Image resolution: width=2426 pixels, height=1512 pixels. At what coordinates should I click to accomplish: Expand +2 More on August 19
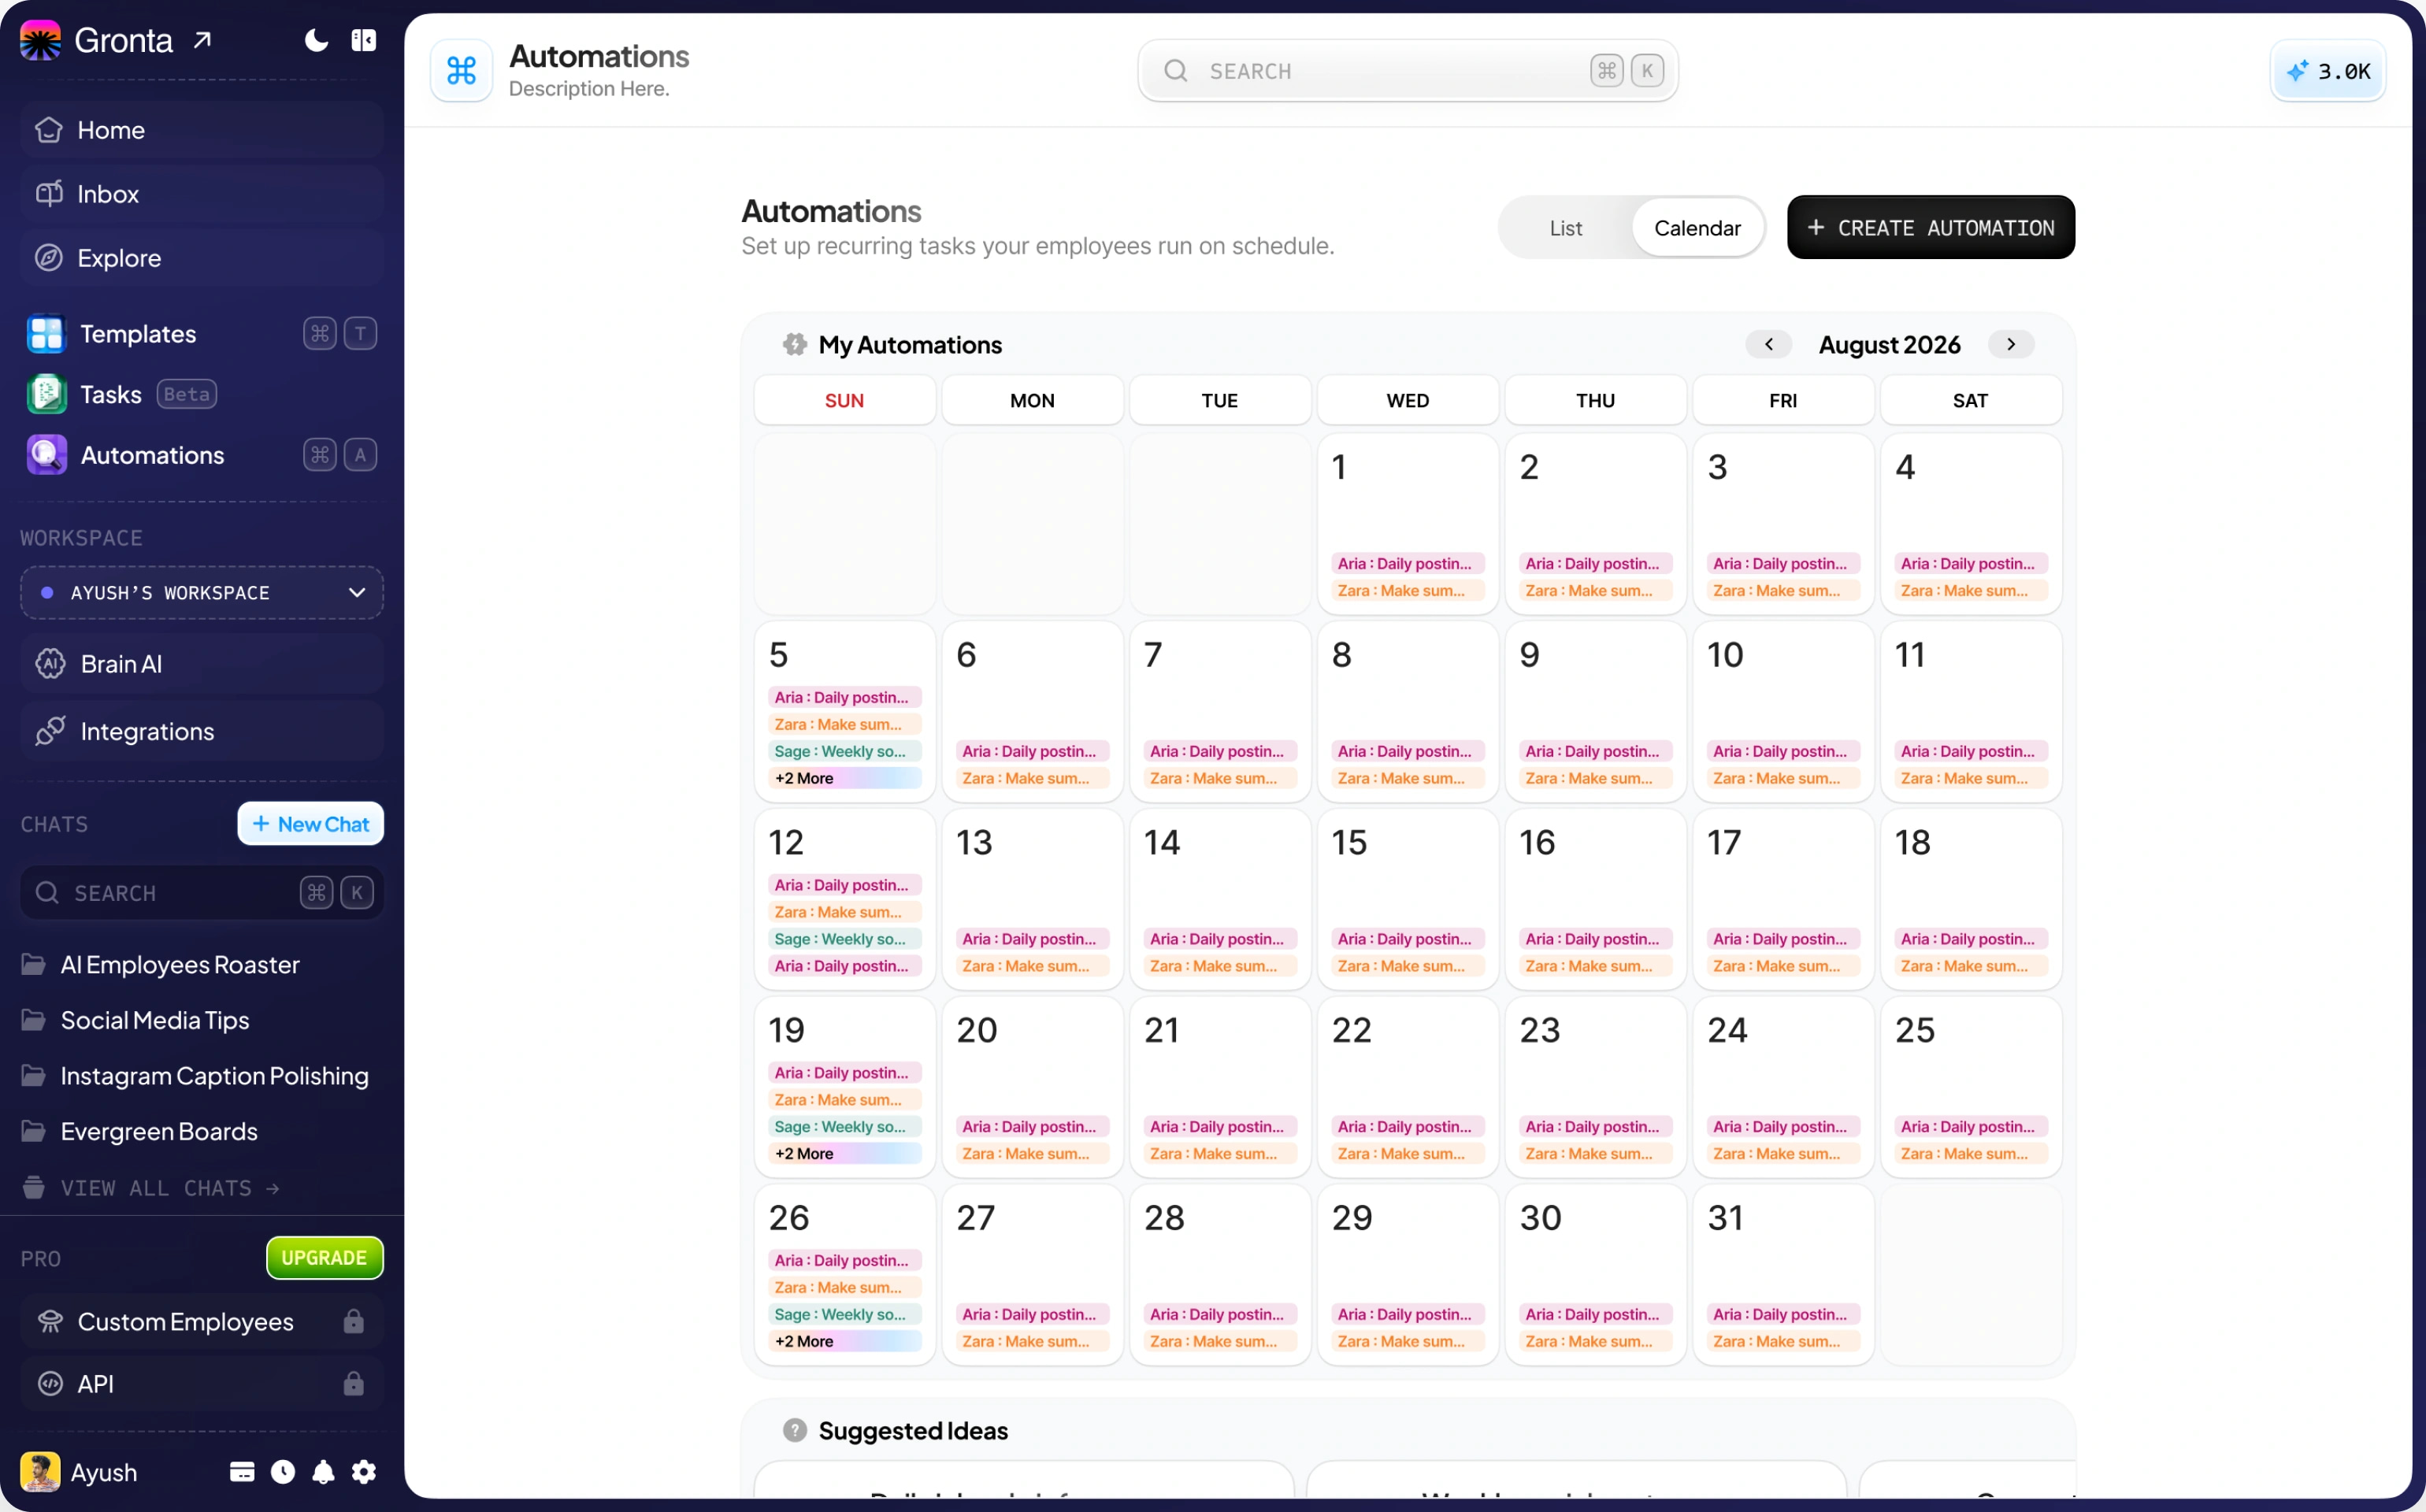[x=845, y=1154]
